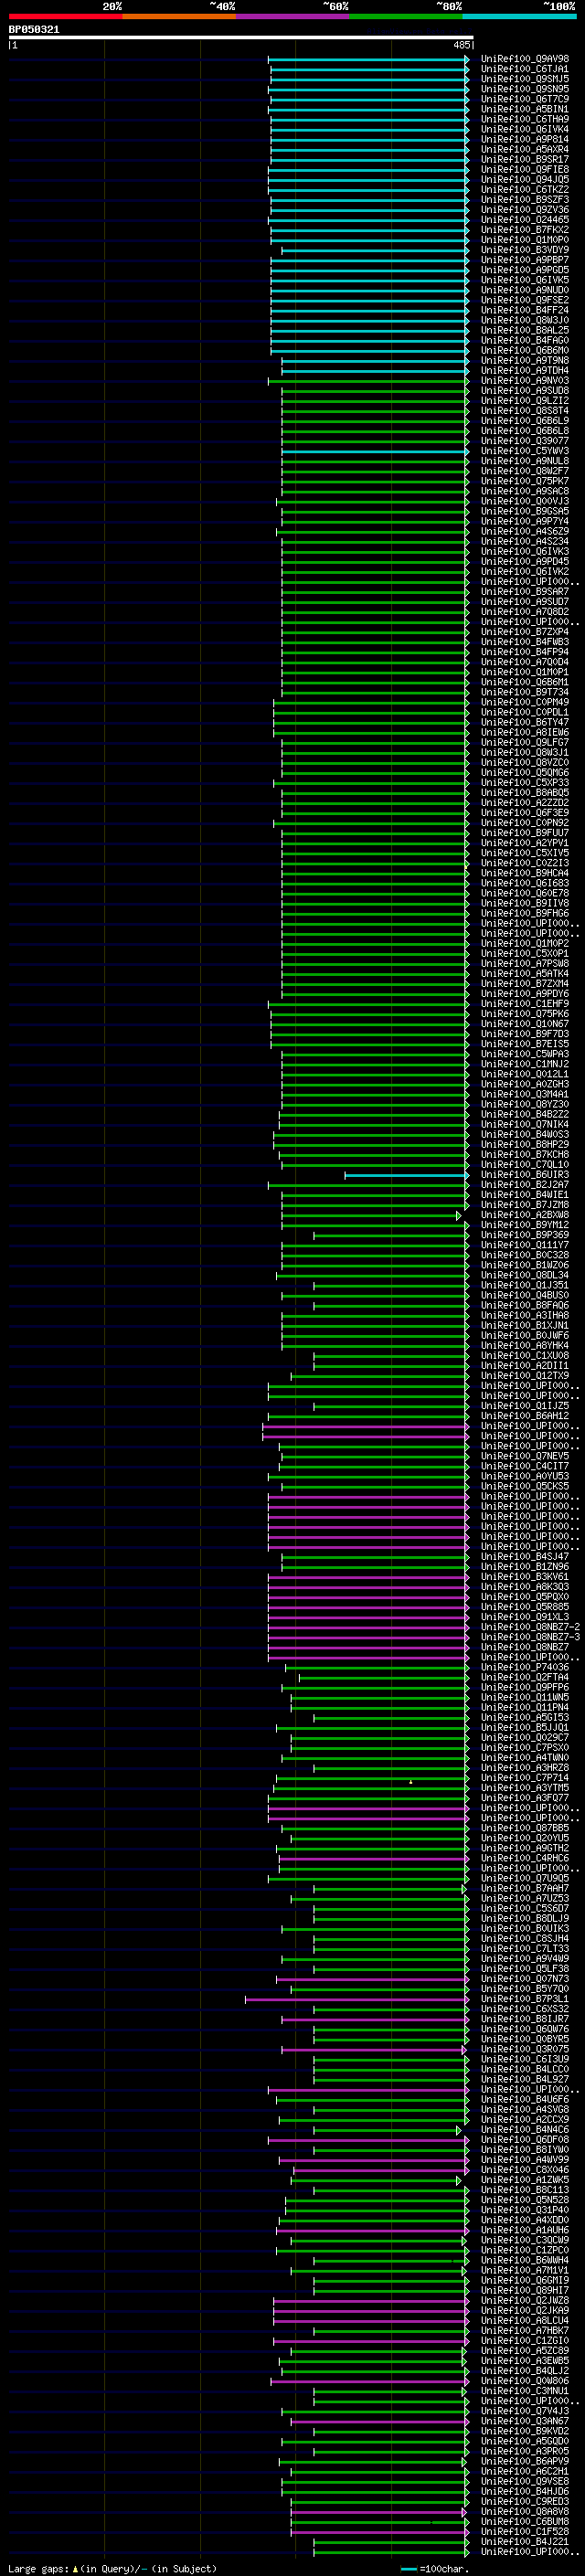Click the white query sequence bar
Screen dimensions: 585x2576
point(241,37)
